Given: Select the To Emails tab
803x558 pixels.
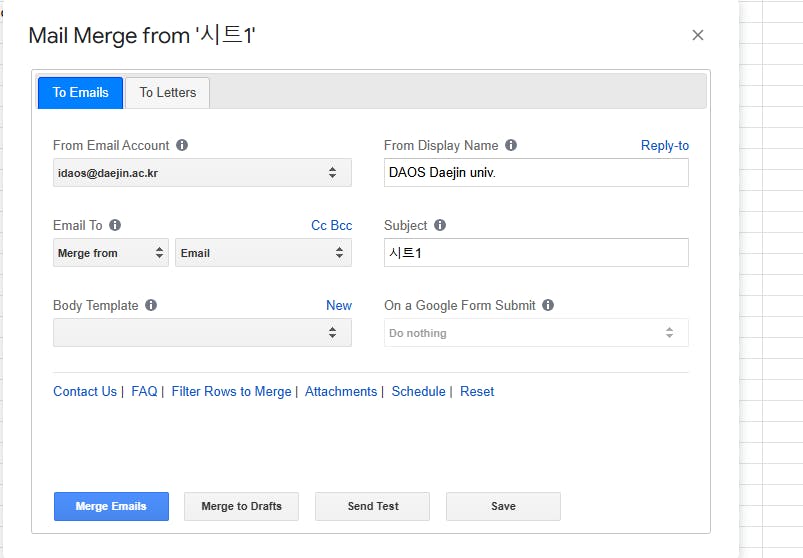Looking at the screenshot, I should point(81,92).
